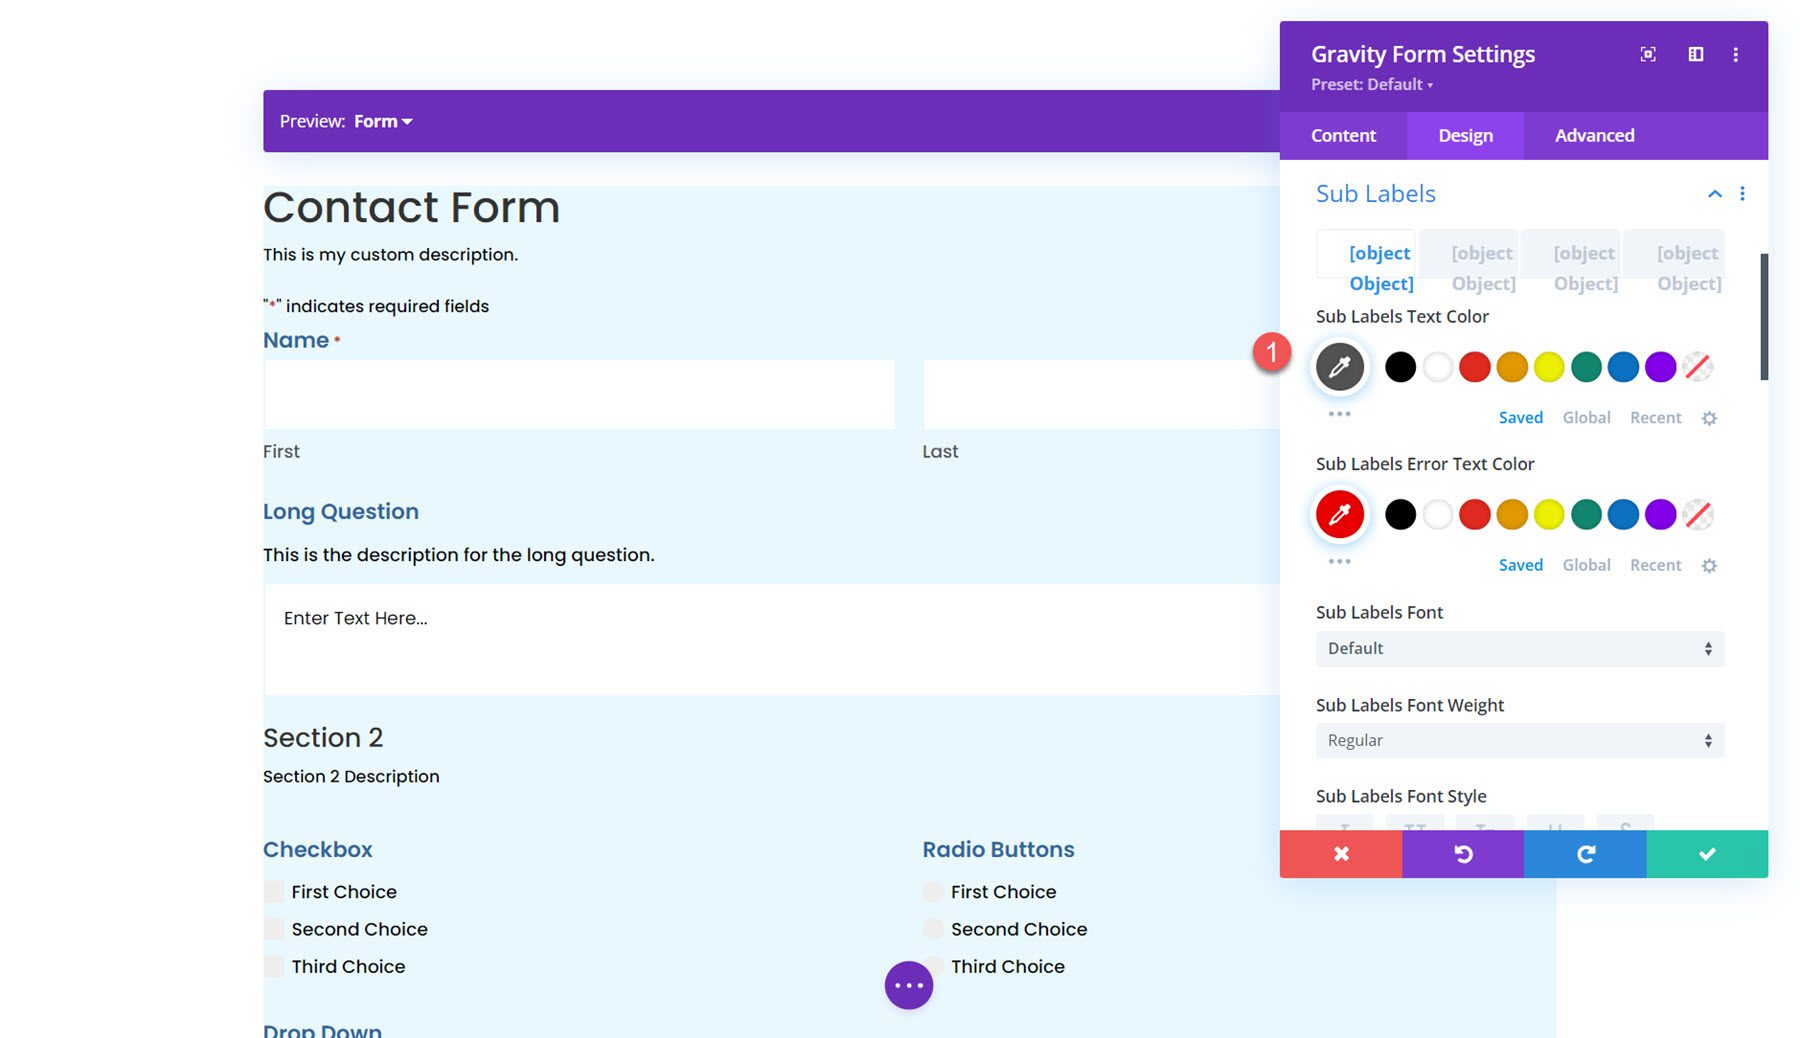The image size is (1800, 1038).
Task: Check the Third Choice checkbox
Action: click(273, 966)
